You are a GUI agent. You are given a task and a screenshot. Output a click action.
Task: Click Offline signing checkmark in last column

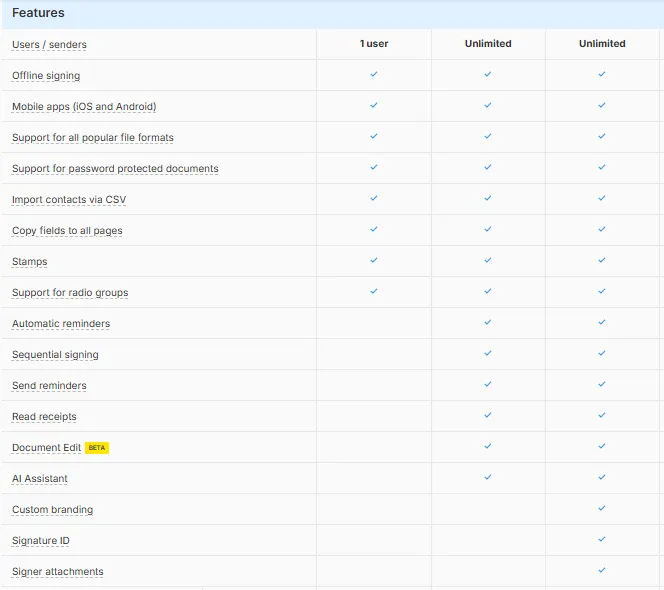(x=602, y=74)
